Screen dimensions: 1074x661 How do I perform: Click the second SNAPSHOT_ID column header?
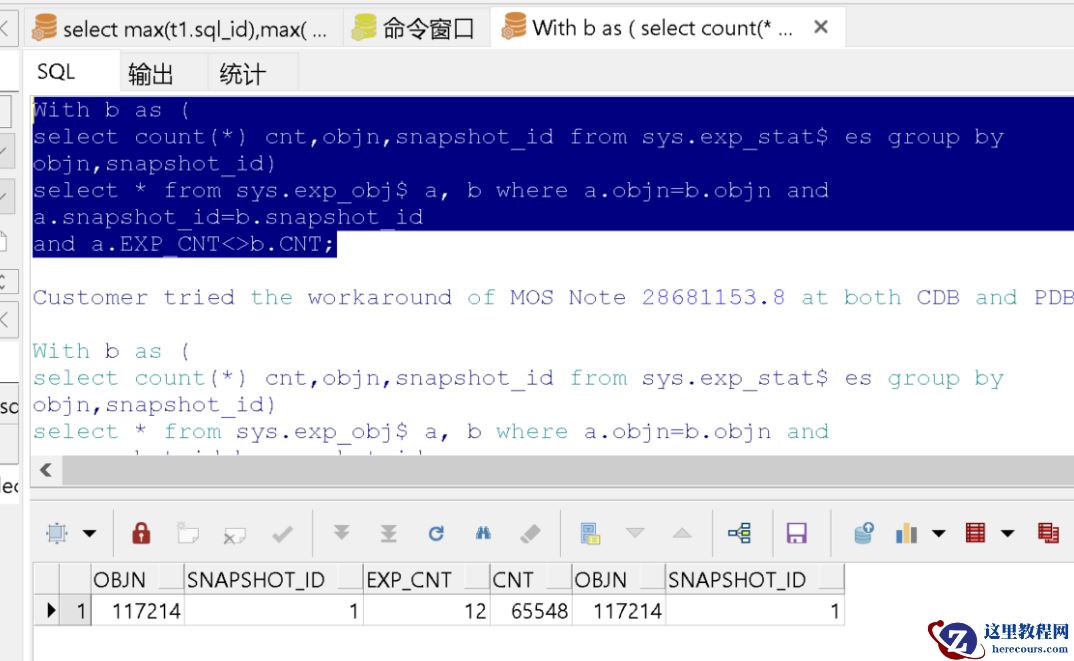point(755,579)
